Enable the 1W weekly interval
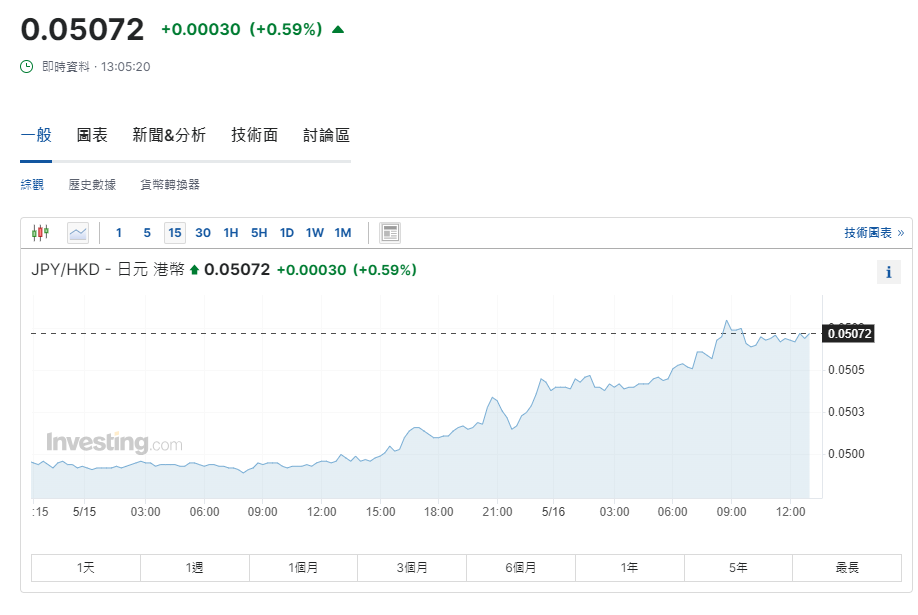 point(314,232)
